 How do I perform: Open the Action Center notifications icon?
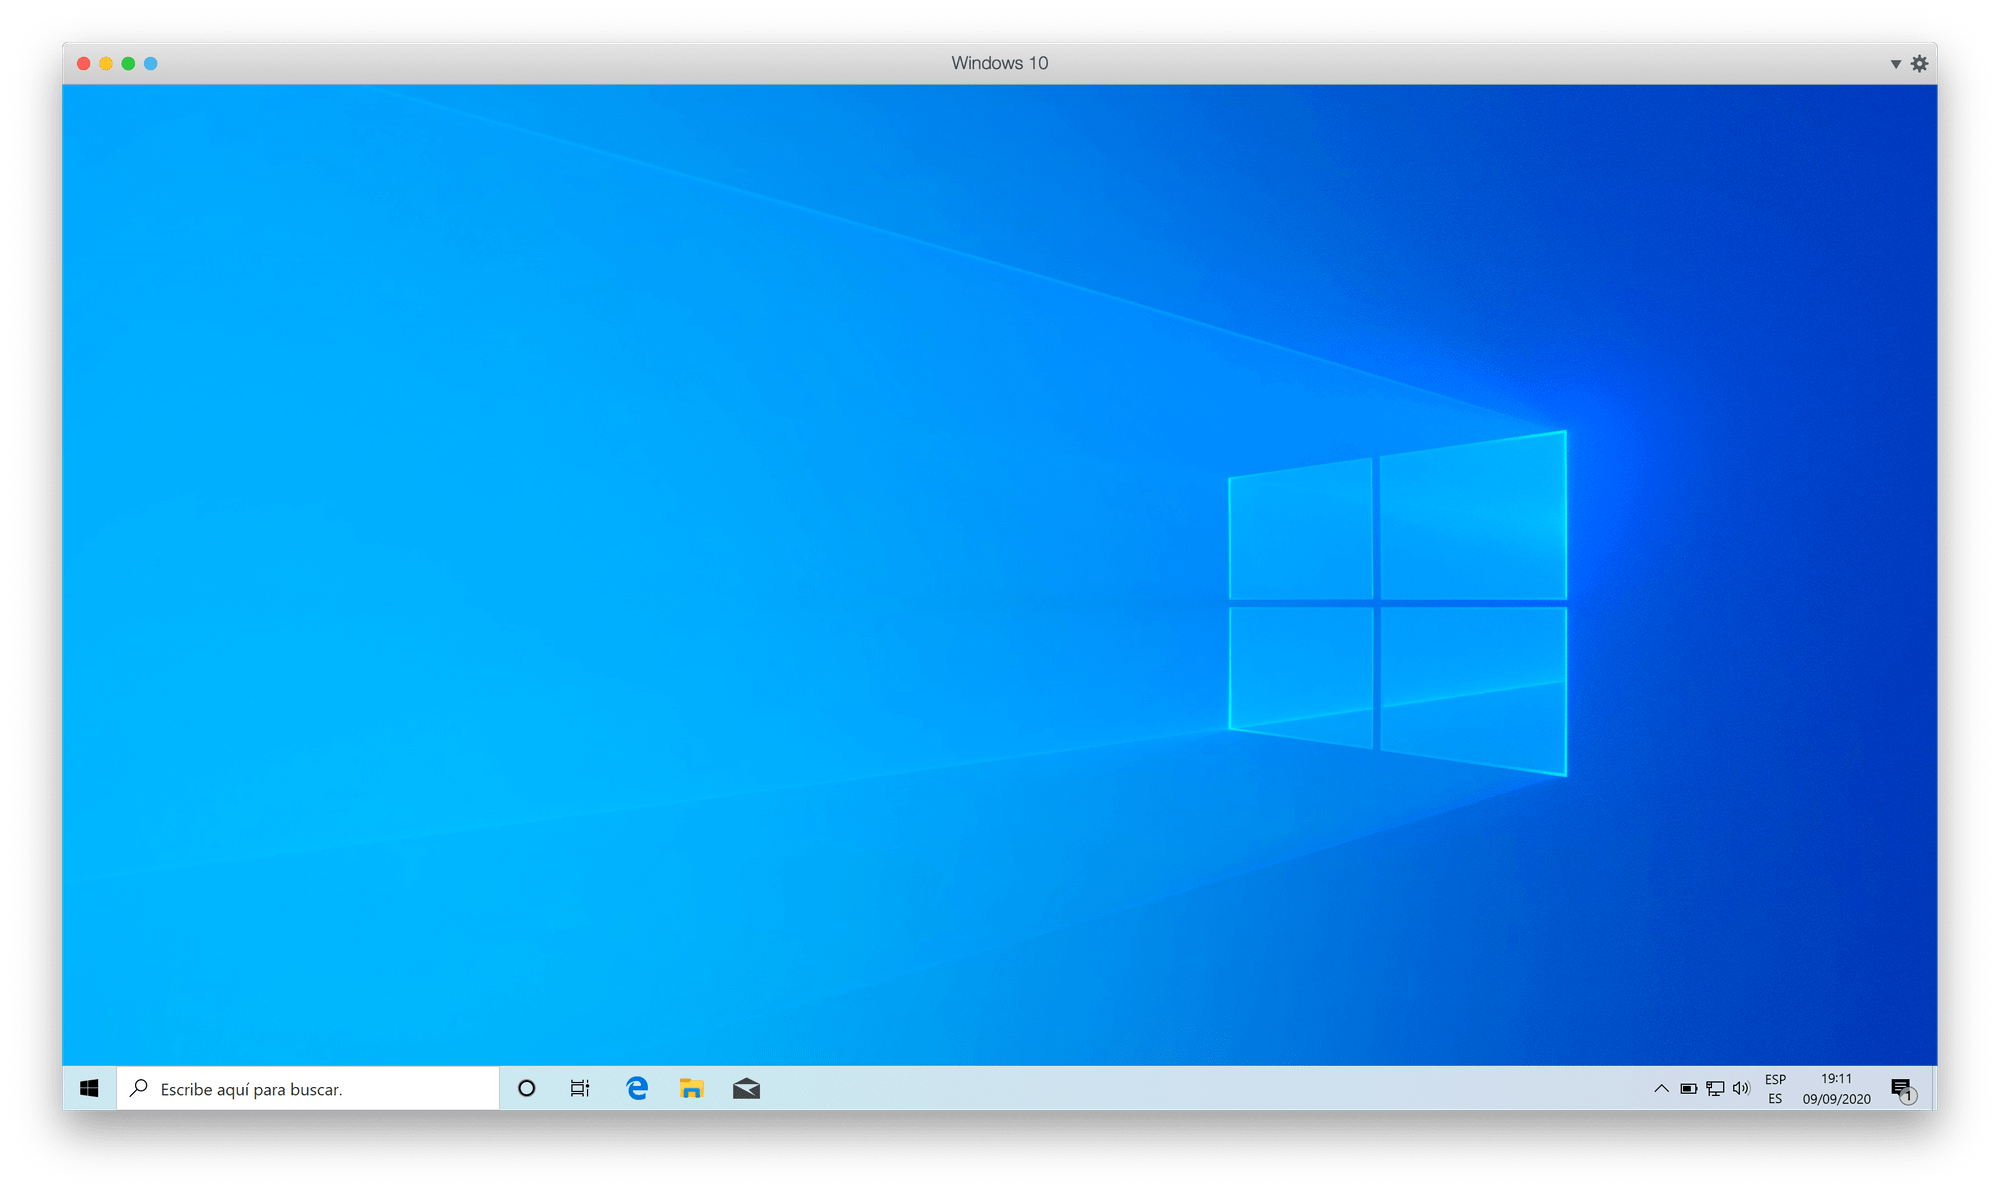(1902, 1089)
